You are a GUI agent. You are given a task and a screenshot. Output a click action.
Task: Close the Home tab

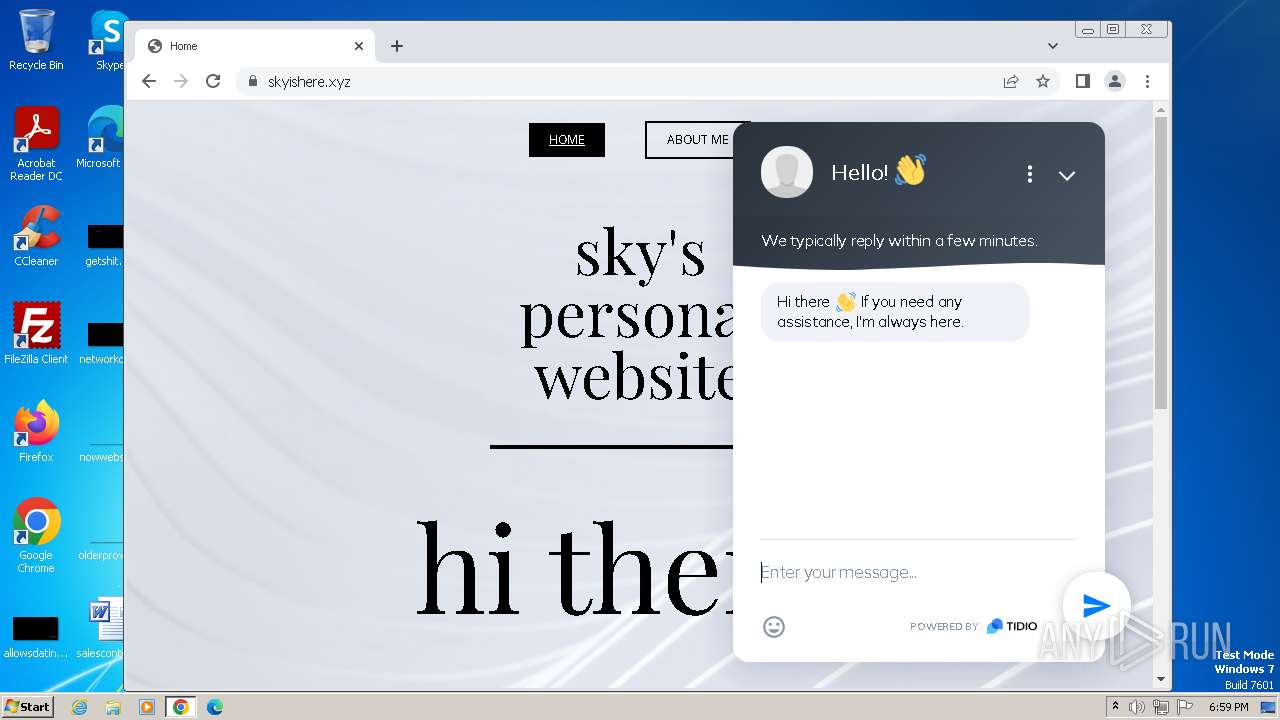coord(359,46)
